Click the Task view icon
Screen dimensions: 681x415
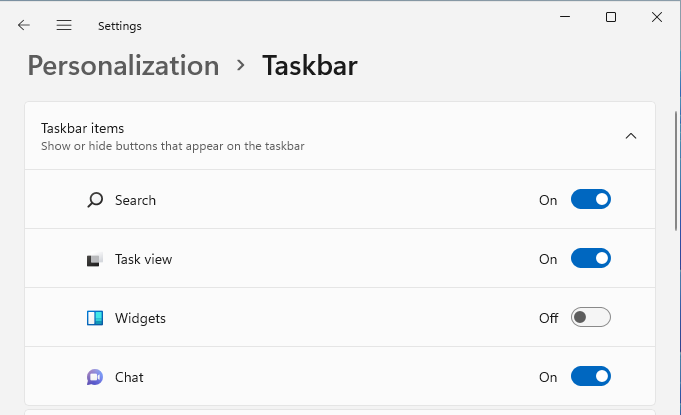(95, 259)
